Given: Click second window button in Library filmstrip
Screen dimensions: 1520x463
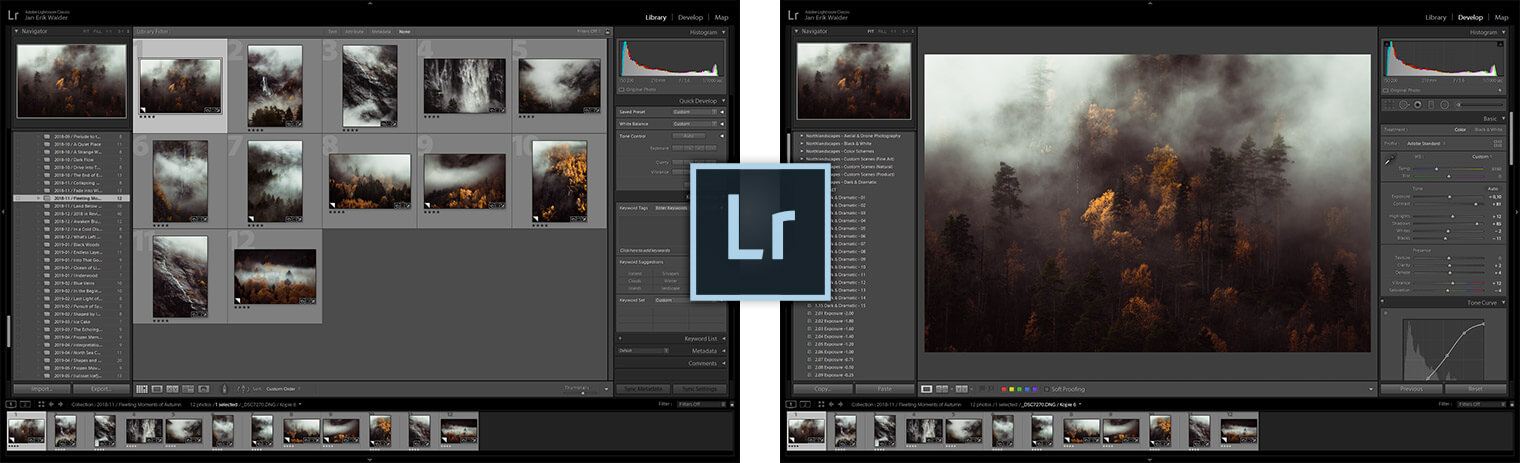Looking at the screenshot, I should pos(25,404).
